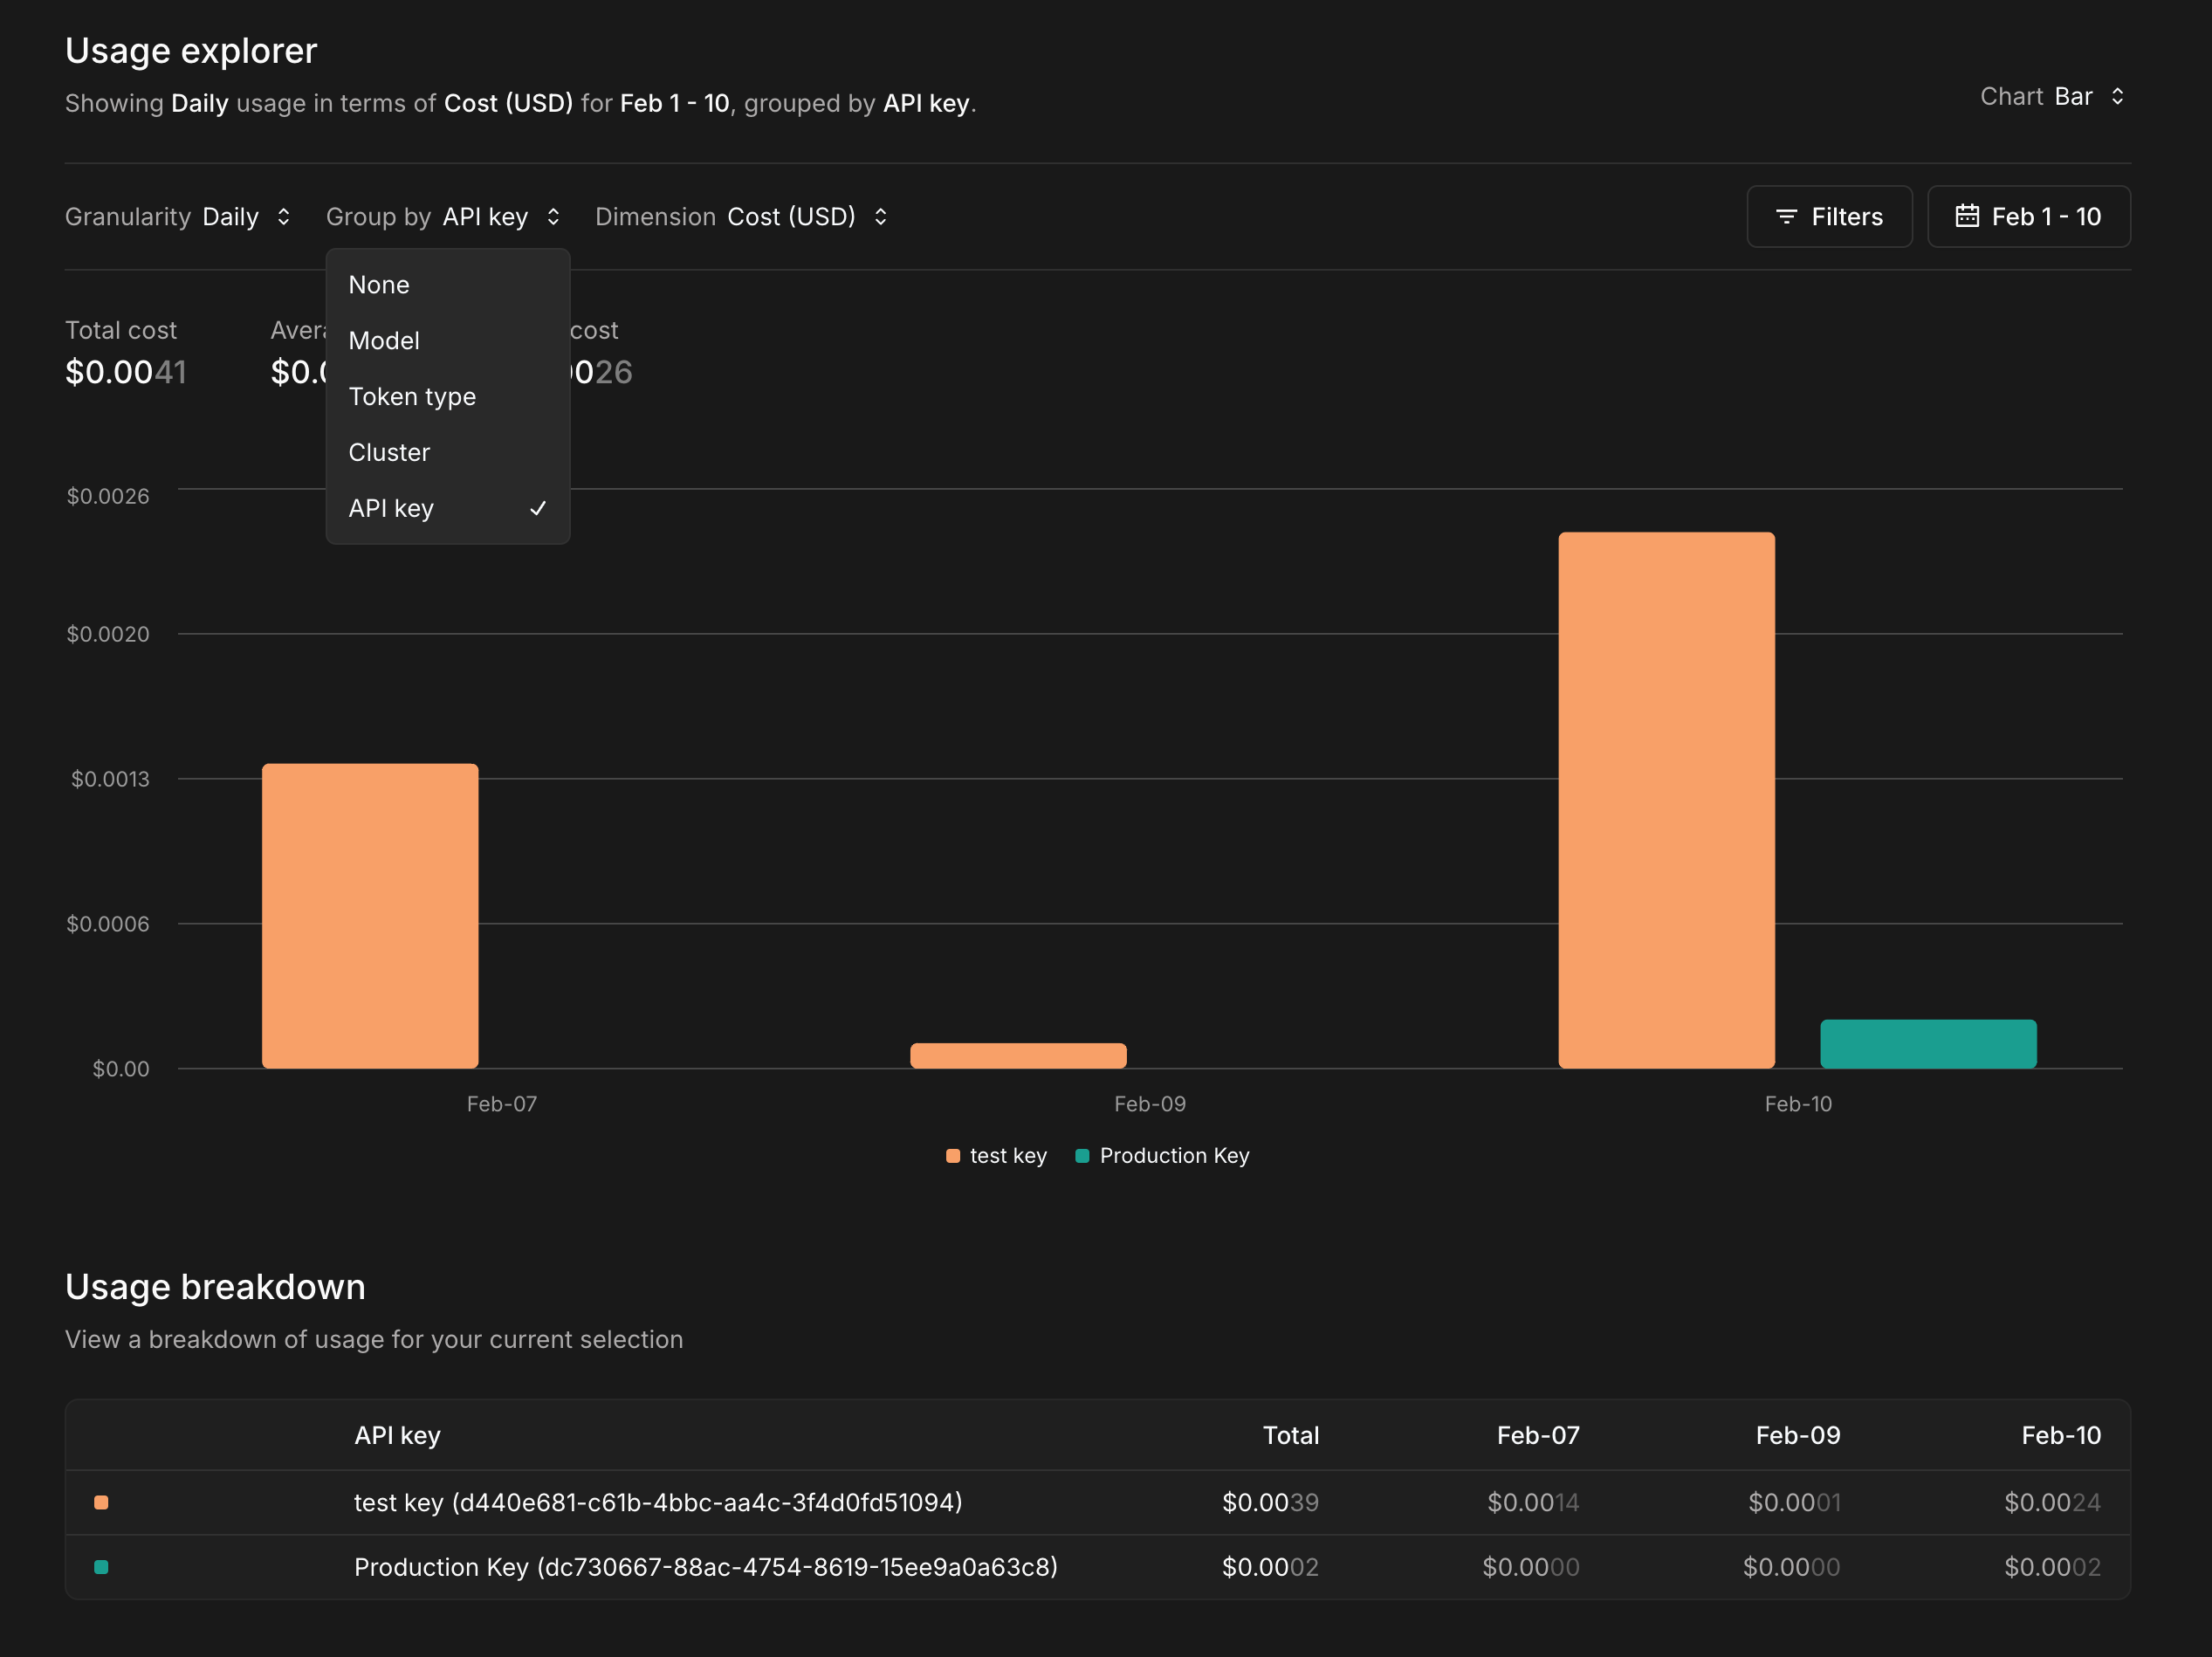Viewport: 2212px width, 1657px height.
Task: Toggle Production Key series in chart legend
Action: [1173, 1156]
